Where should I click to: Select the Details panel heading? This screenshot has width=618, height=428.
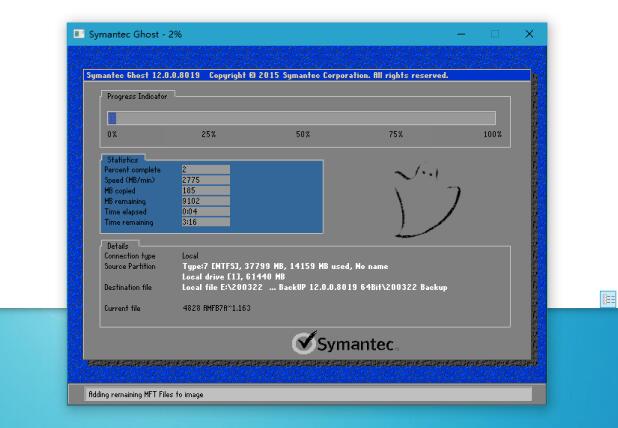click(x=117, y=246)
